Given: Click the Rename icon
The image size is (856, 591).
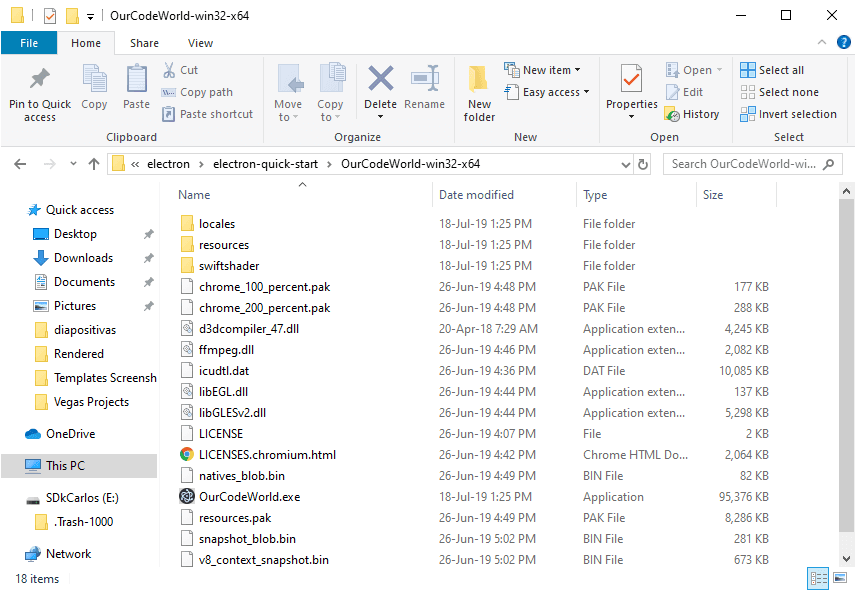Looking at the screenshot, I should [425, 78].
